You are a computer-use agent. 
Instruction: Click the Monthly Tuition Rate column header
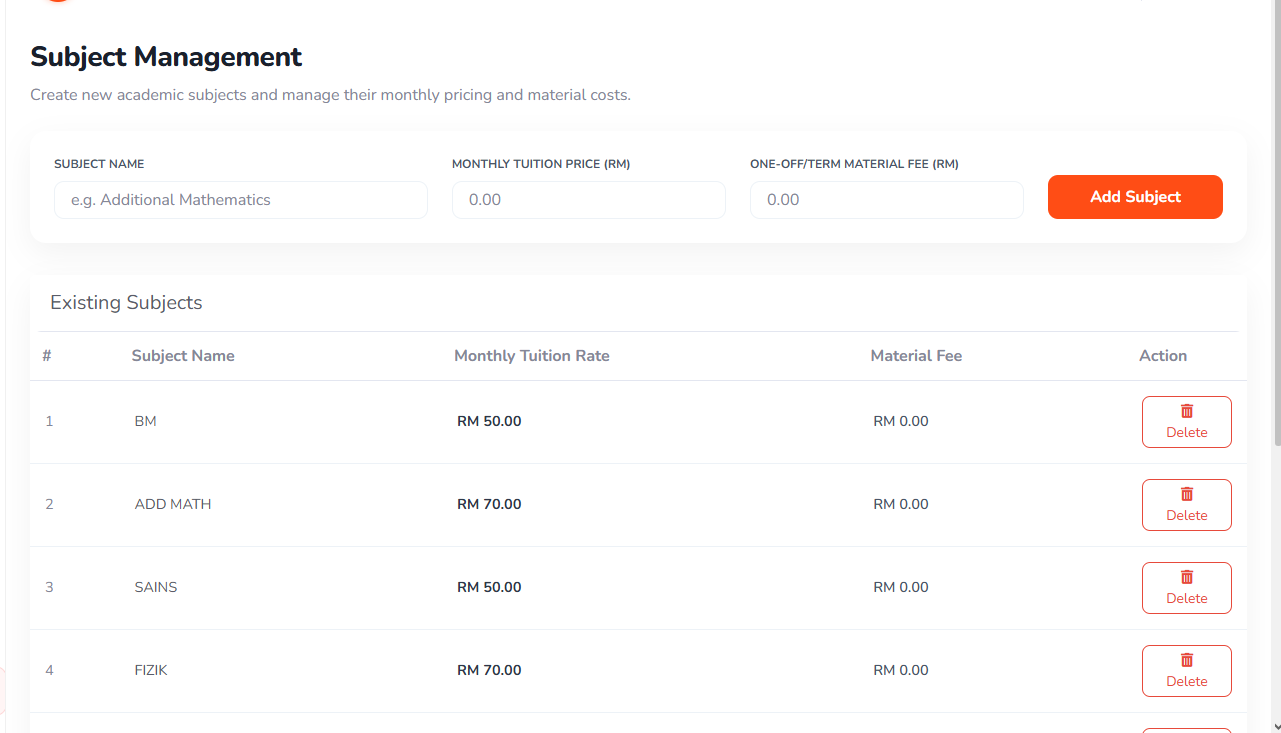point(532,356)
